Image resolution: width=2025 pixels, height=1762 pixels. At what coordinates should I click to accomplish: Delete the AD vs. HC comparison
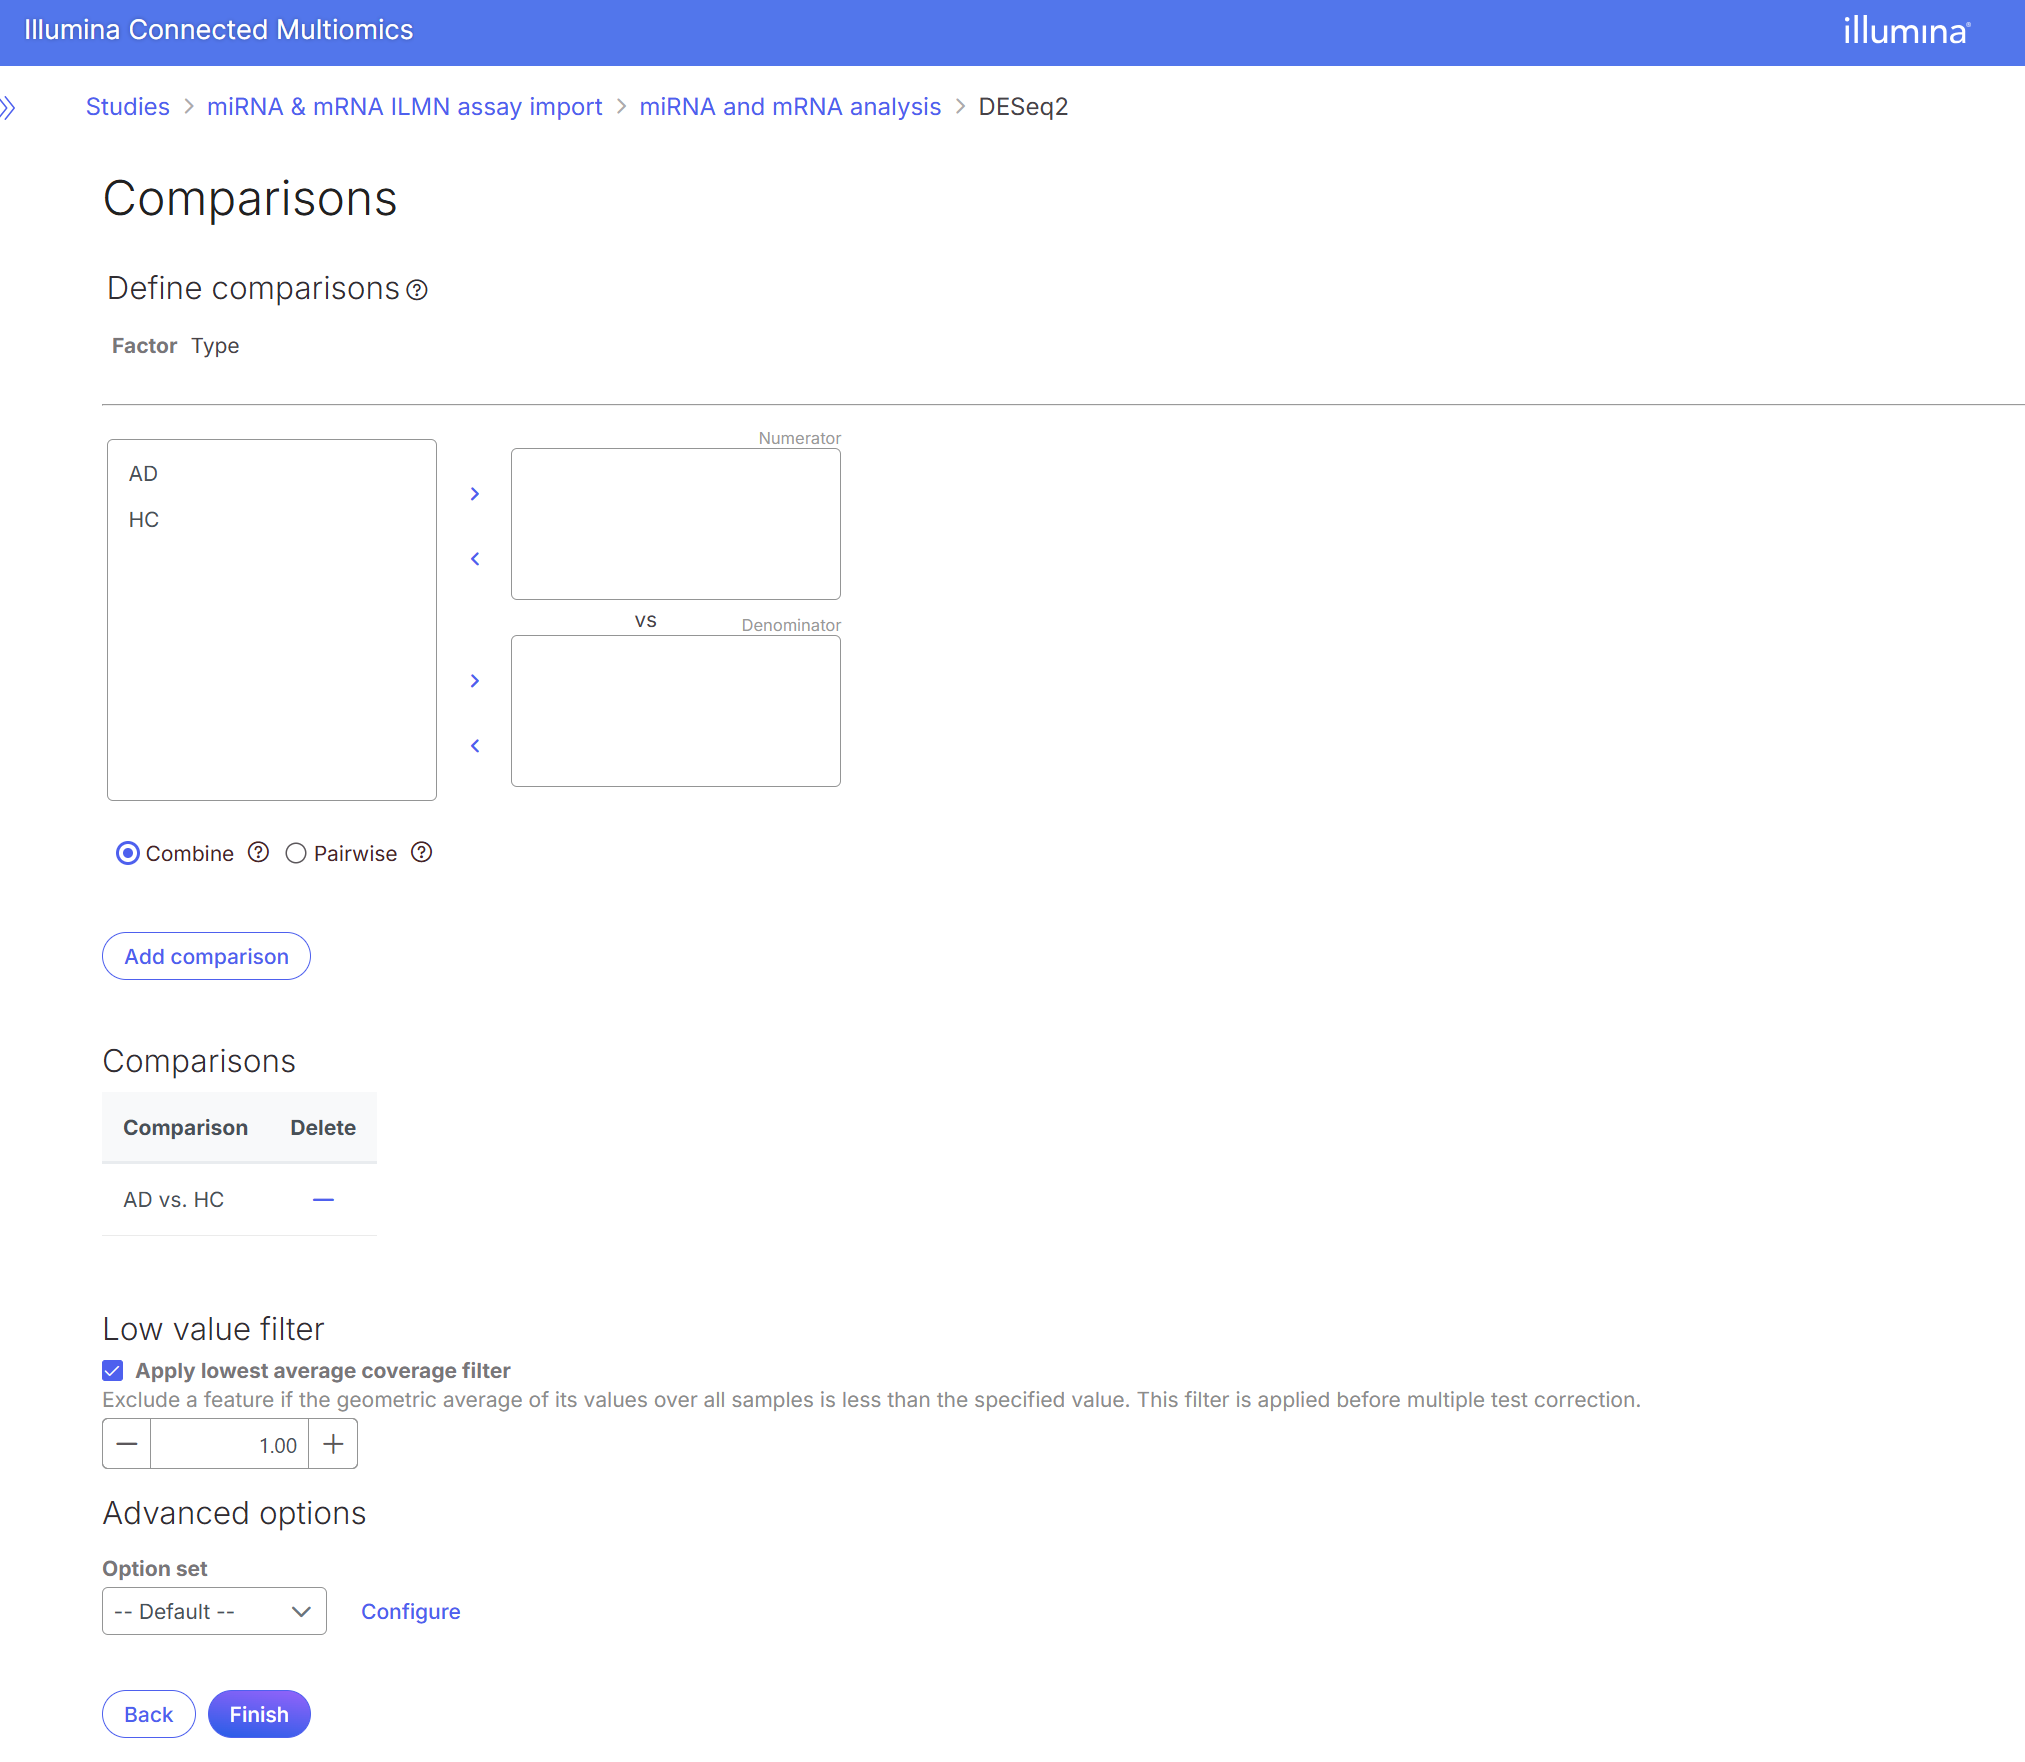click(323, 1199)
